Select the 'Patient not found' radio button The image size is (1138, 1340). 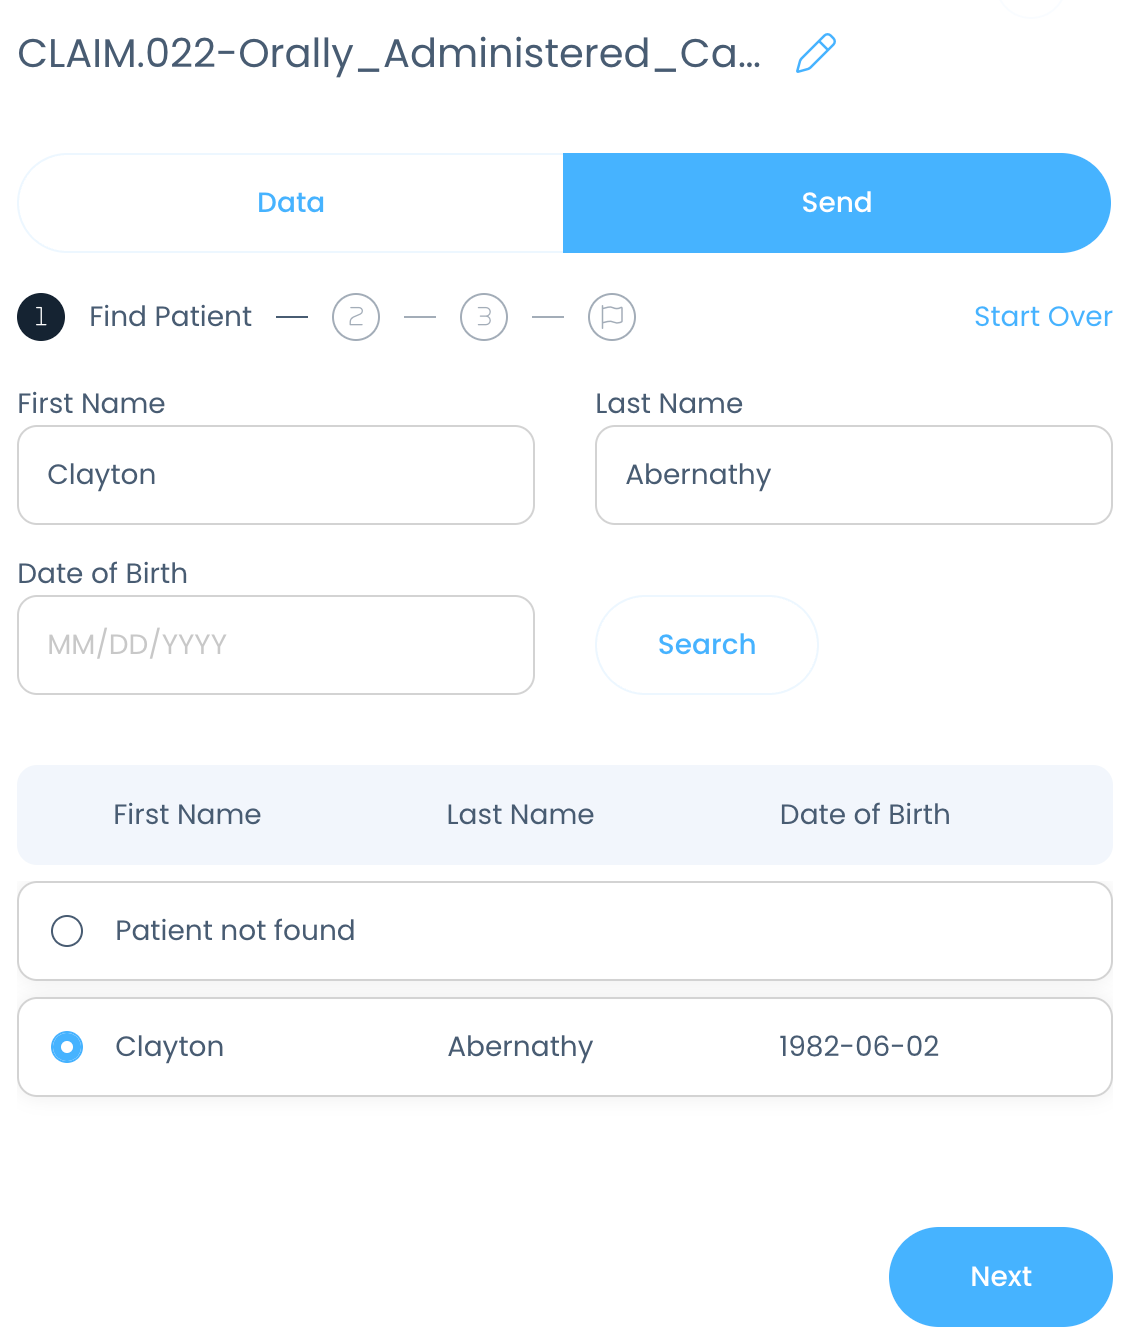(x=67, y=931)
